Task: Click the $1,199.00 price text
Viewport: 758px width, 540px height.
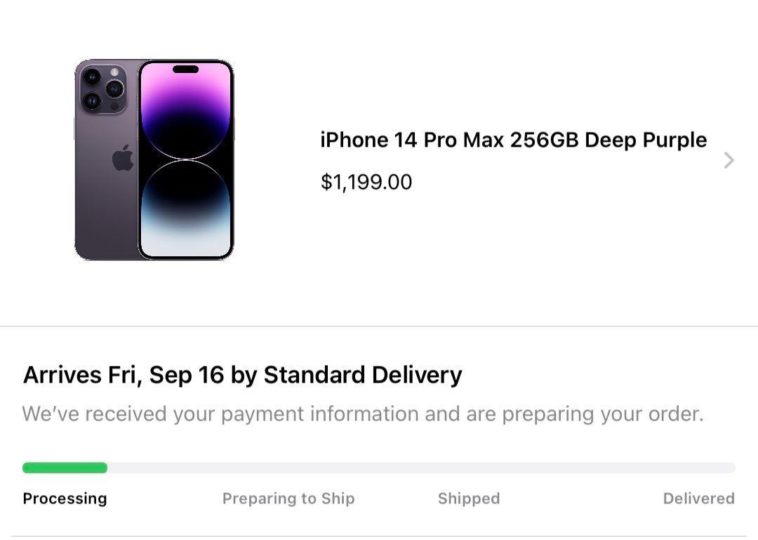Action: click(x=366, y=182)
